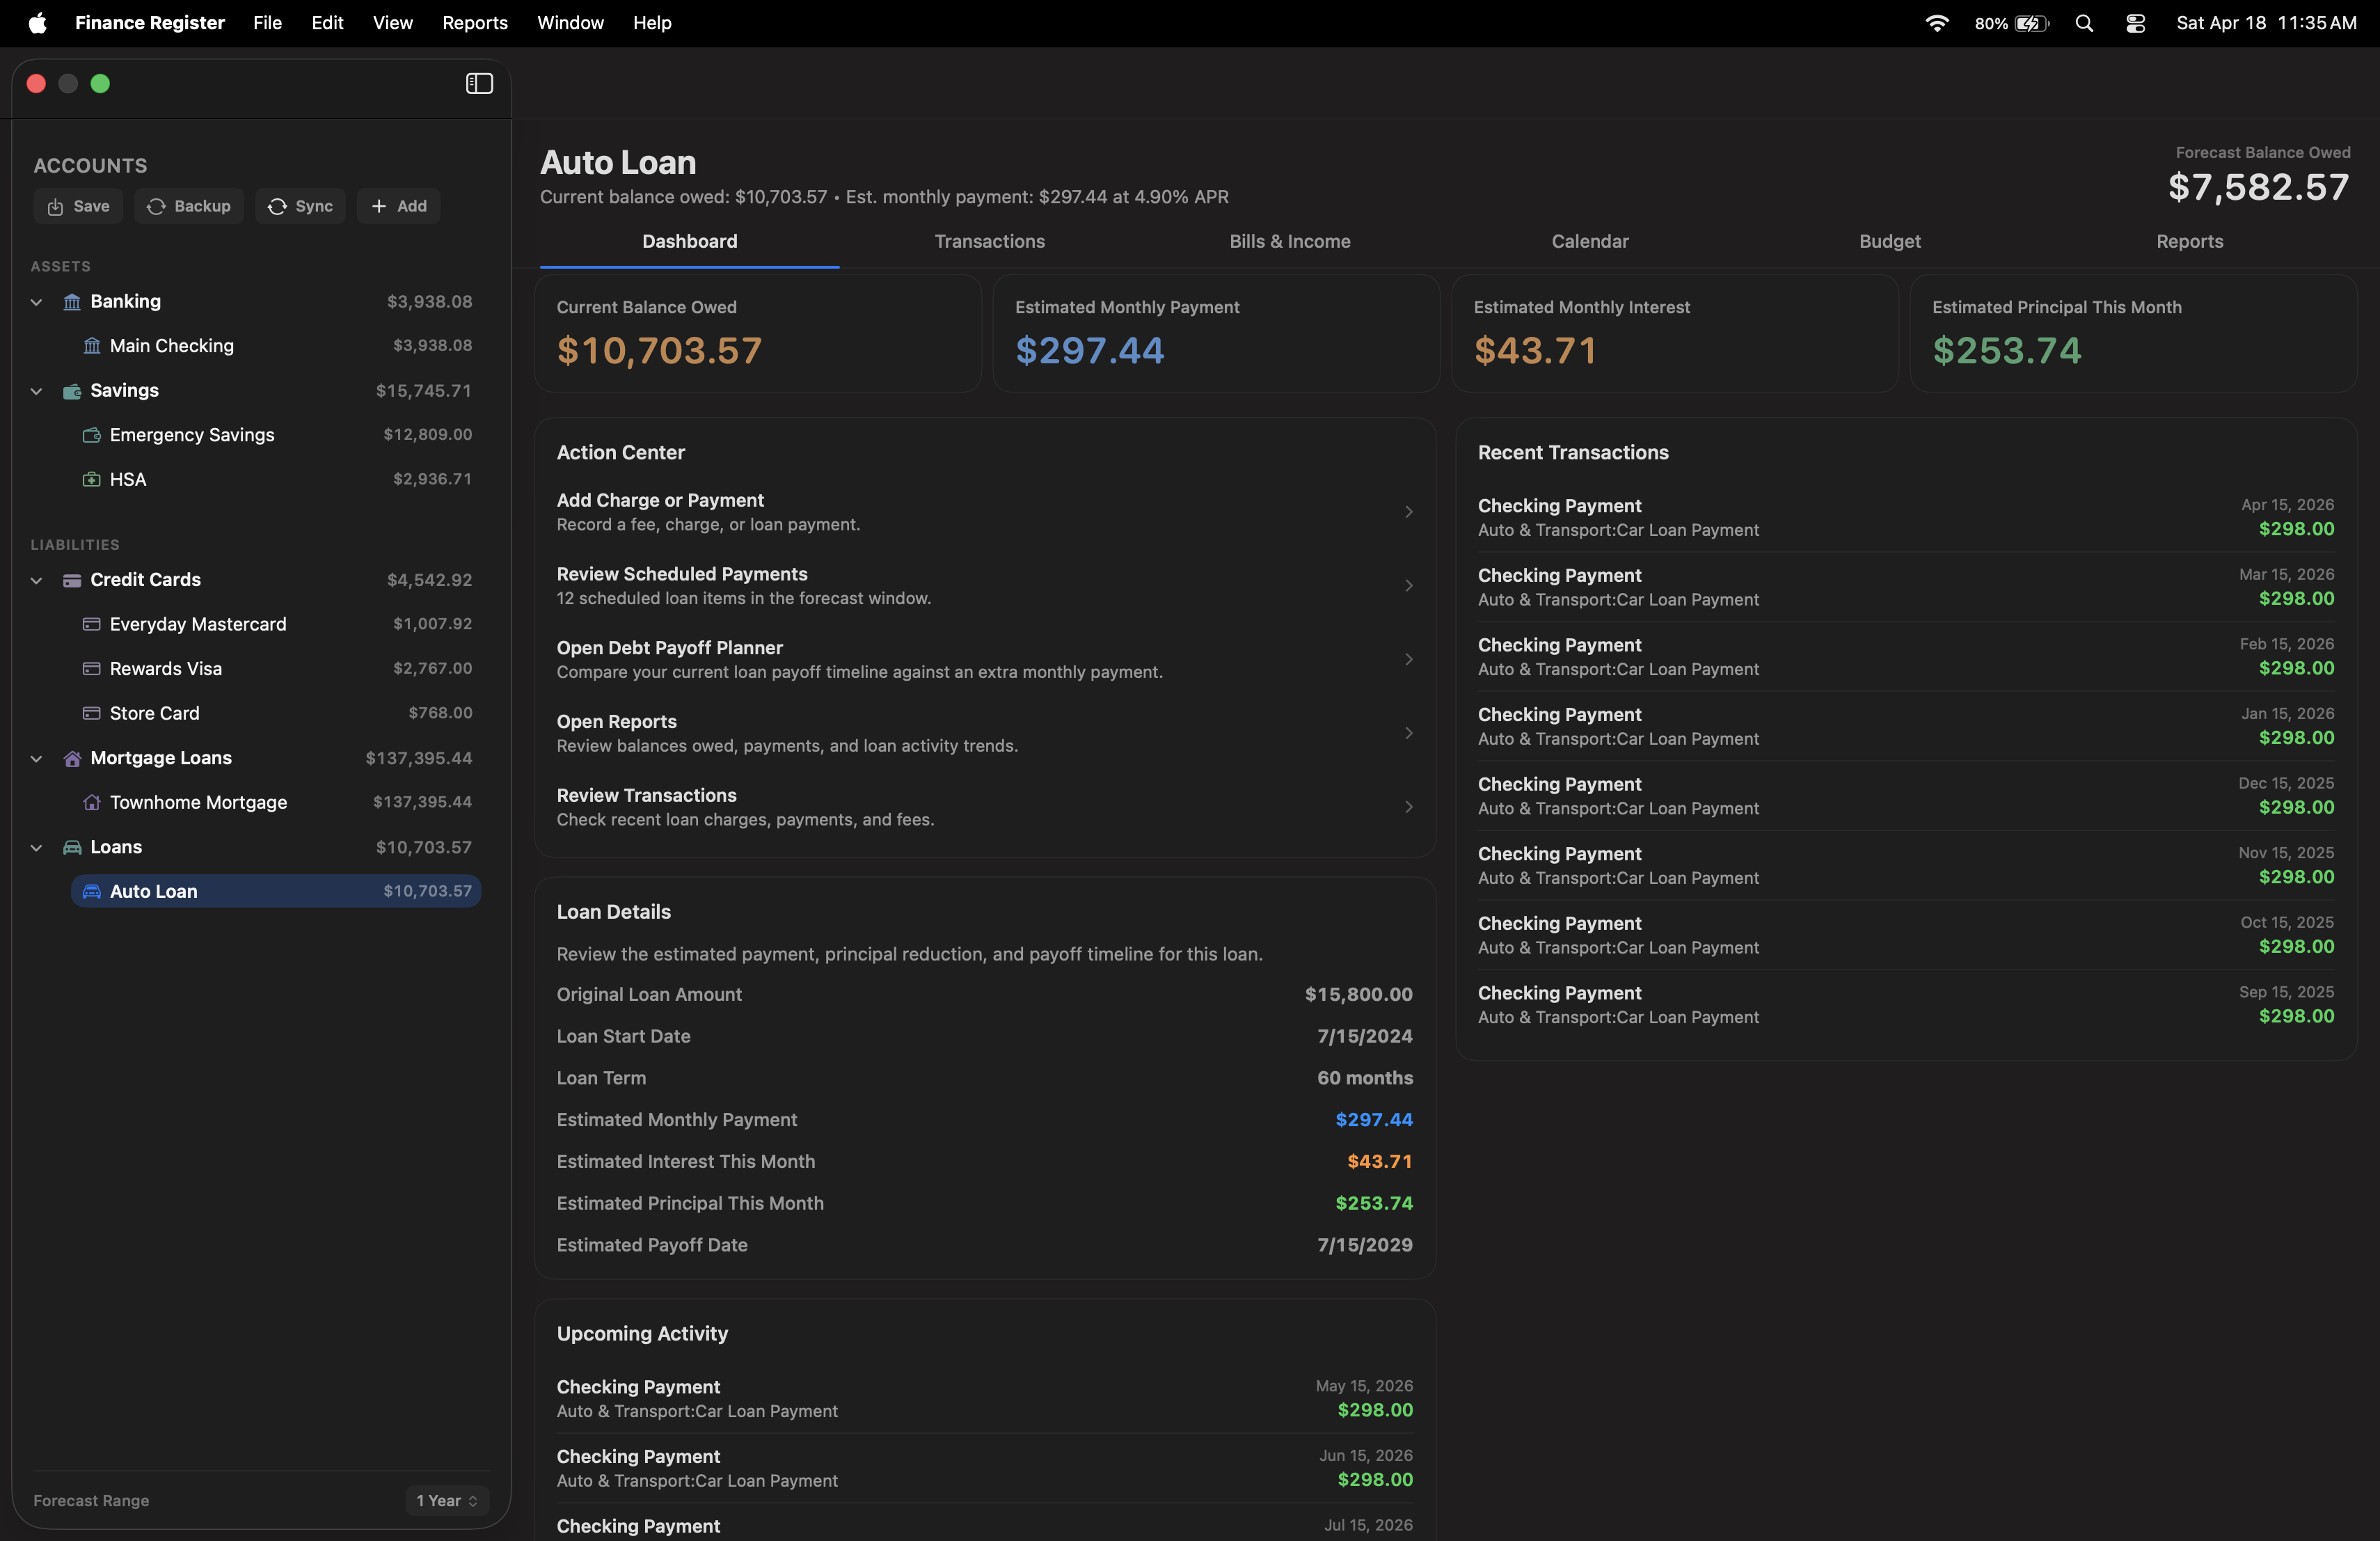Click the Savings group icon
Screen dimensions: 2380x1541
(72, 391)
